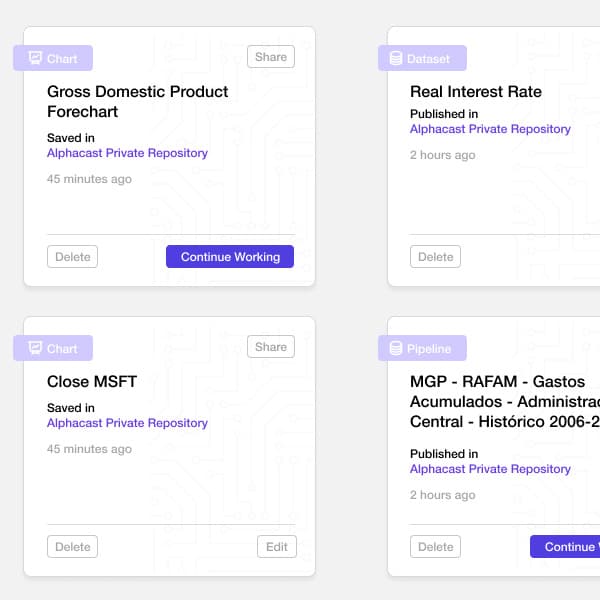Screen dimensions: 600x600
Task: Delete the Gross Domestic Product Forechart card
Action: pyautogui.click(x=72, y=257)
